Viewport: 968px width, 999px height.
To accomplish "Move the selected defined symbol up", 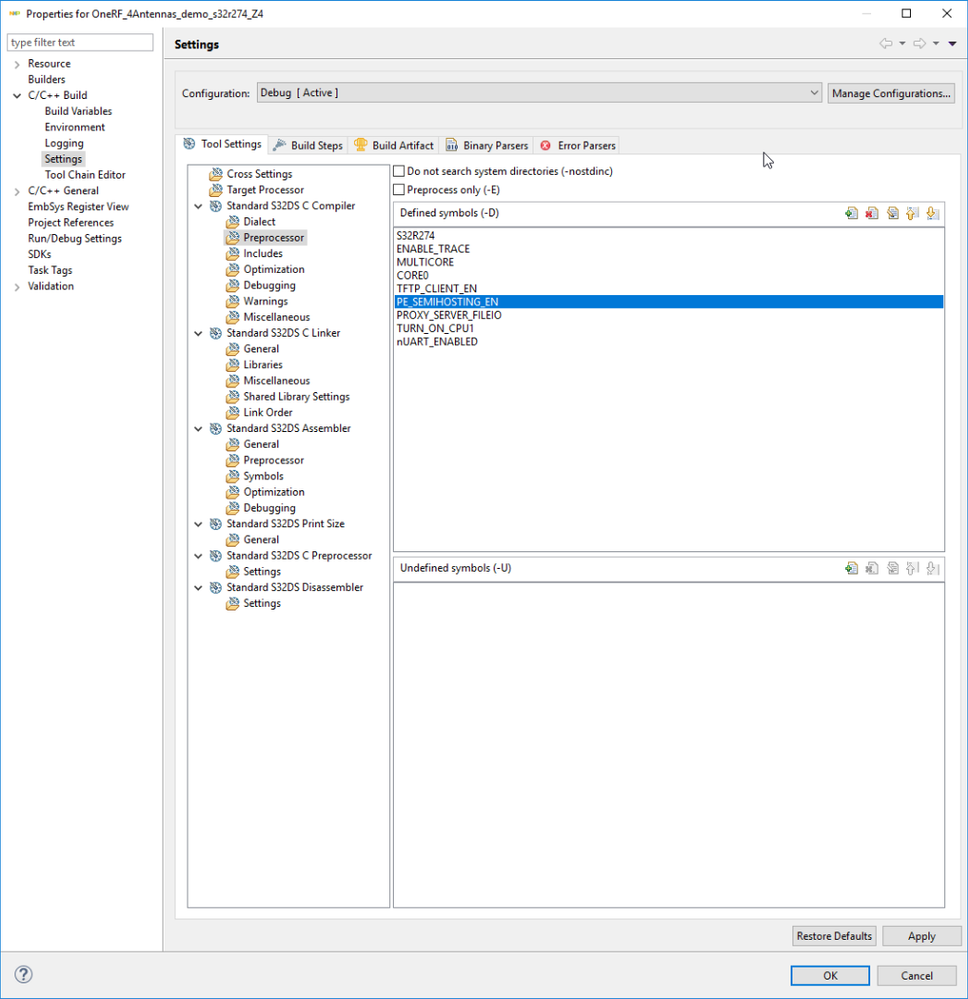I will coord(913,213).
